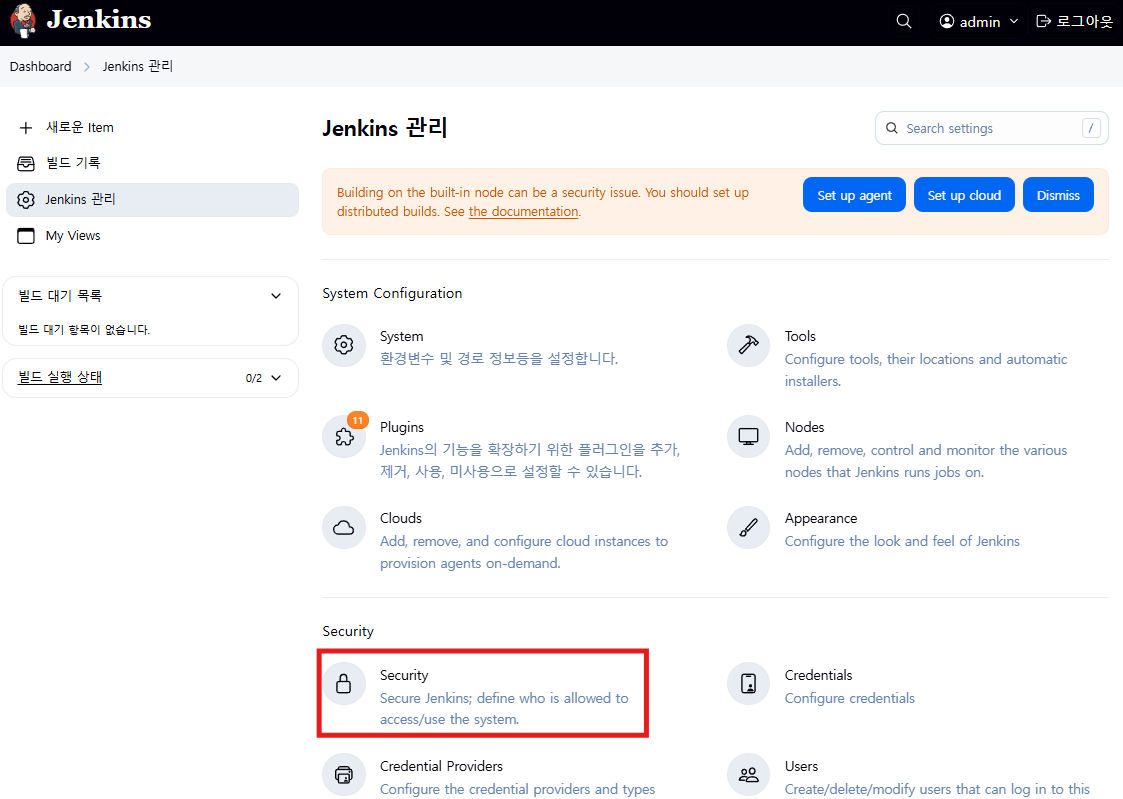The width and height of the screenshot is (1123, 799).
Task: Open Credential Providers via its icon
Action: click(x=344, y=775)
